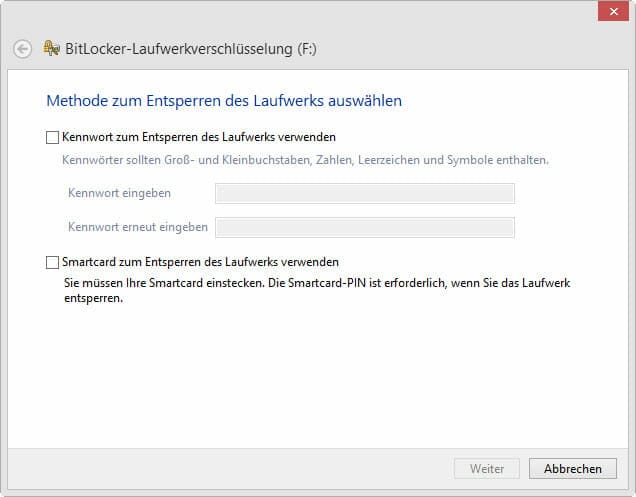Enable the password unlock checkbox
Viewport: 636px width, 497px height.
(x=52, y=136)
